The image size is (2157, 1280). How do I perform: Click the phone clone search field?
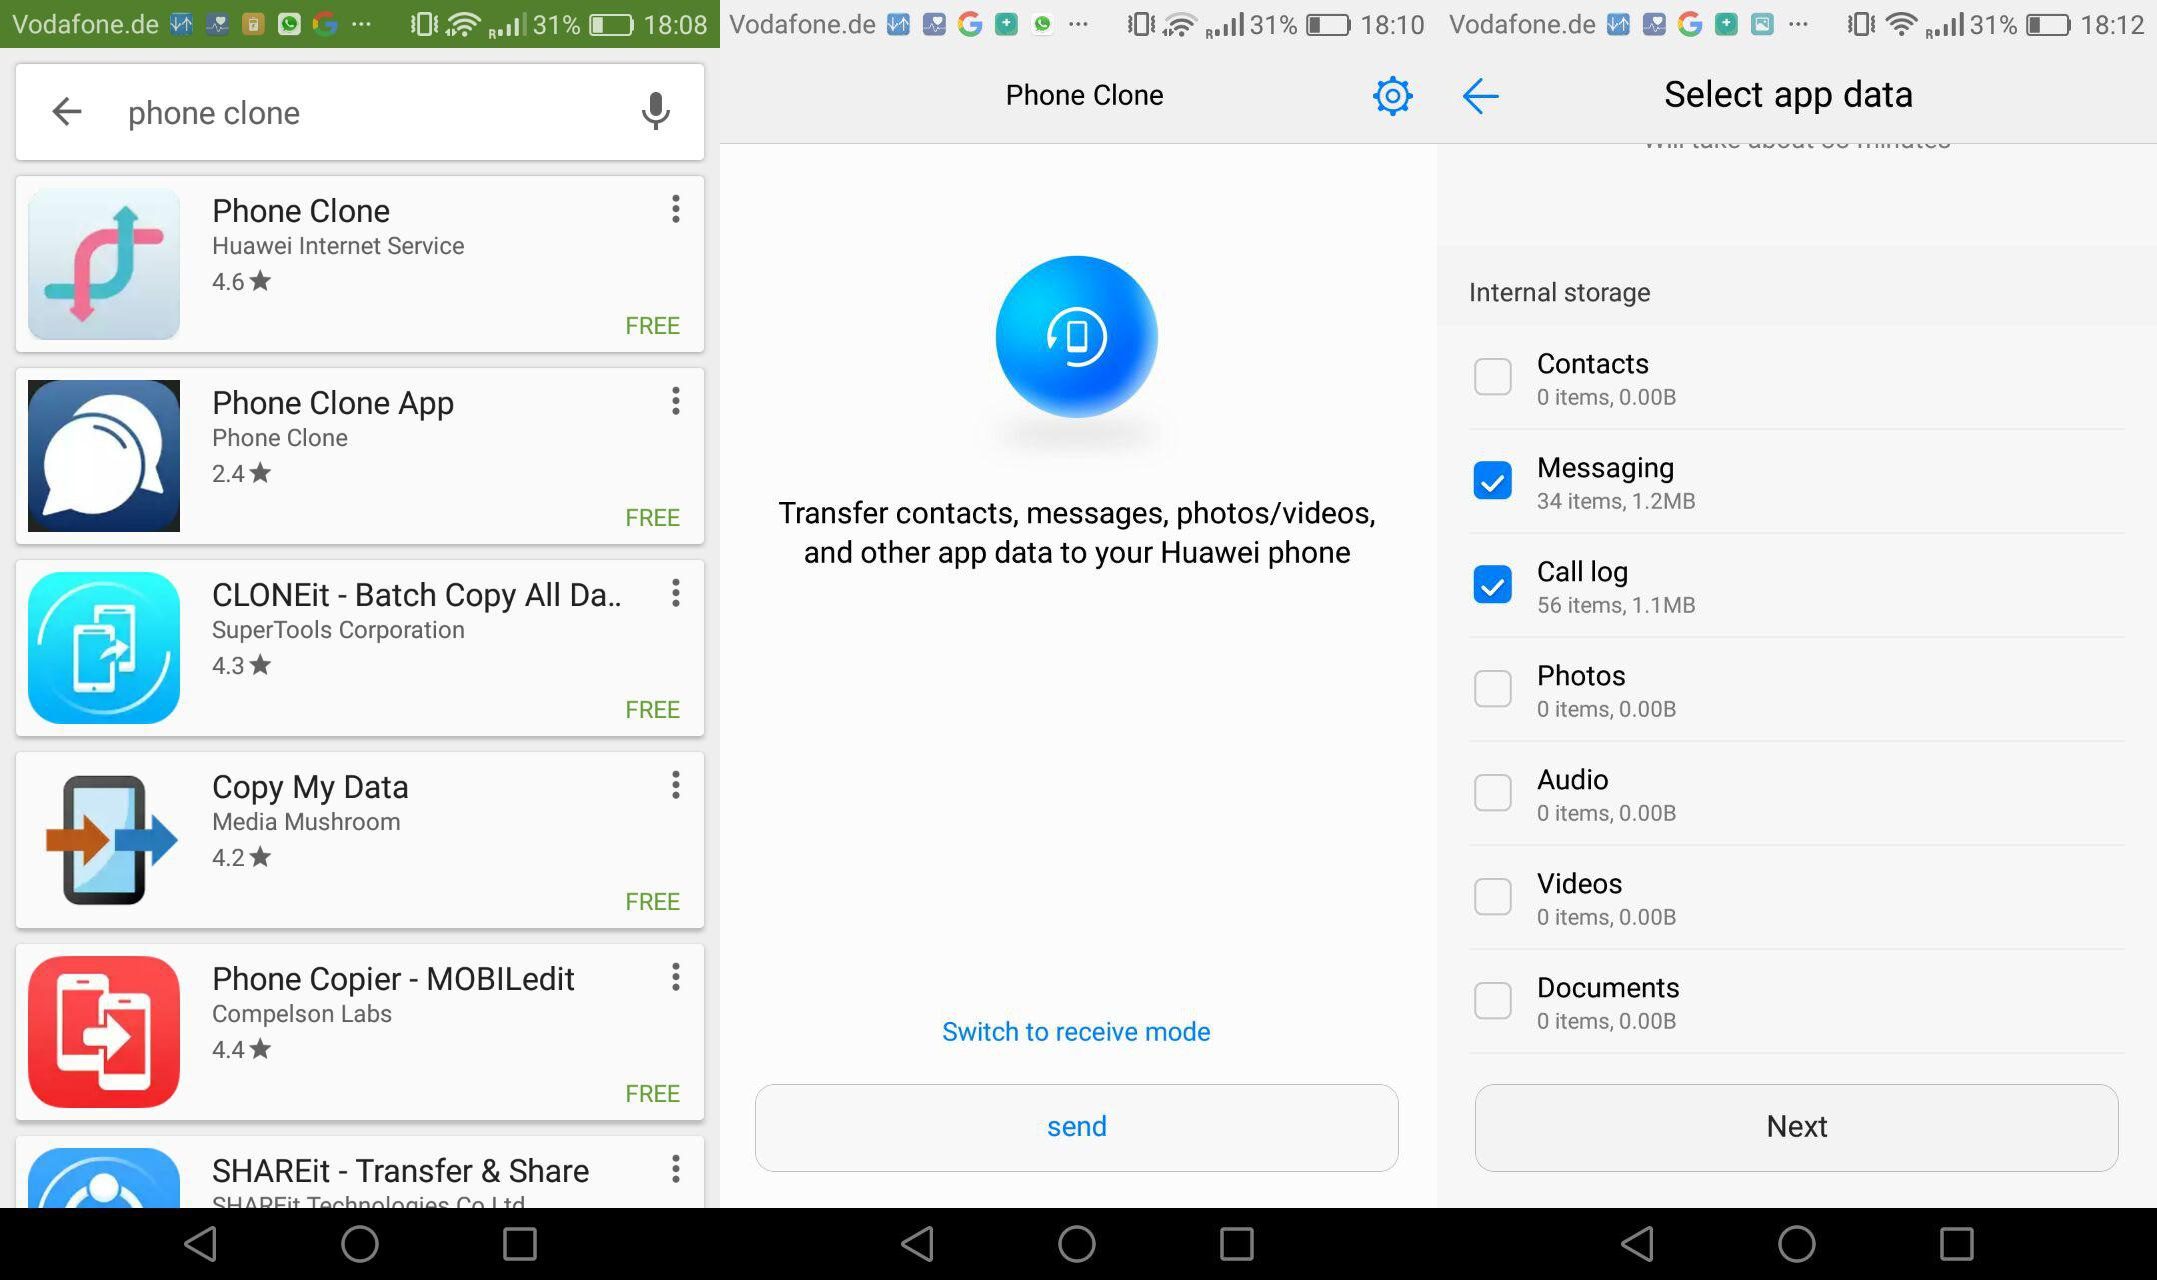360,112
